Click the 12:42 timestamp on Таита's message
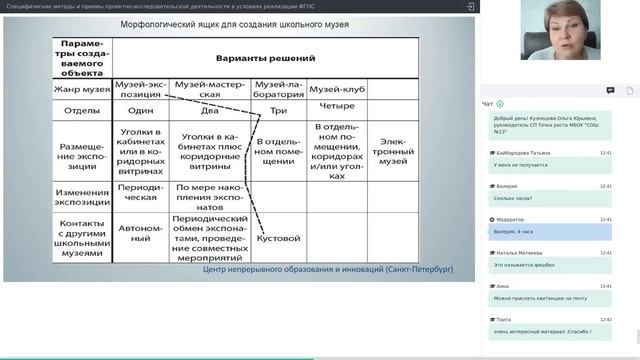 pos(606,320)
